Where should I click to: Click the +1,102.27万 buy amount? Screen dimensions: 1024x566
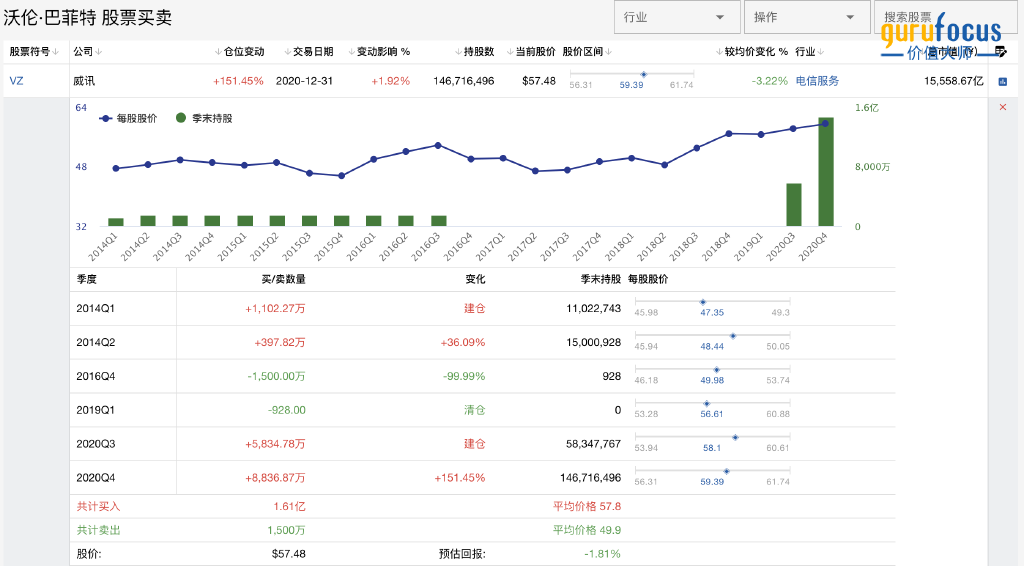pyautogui.click(x=275, y=308)
